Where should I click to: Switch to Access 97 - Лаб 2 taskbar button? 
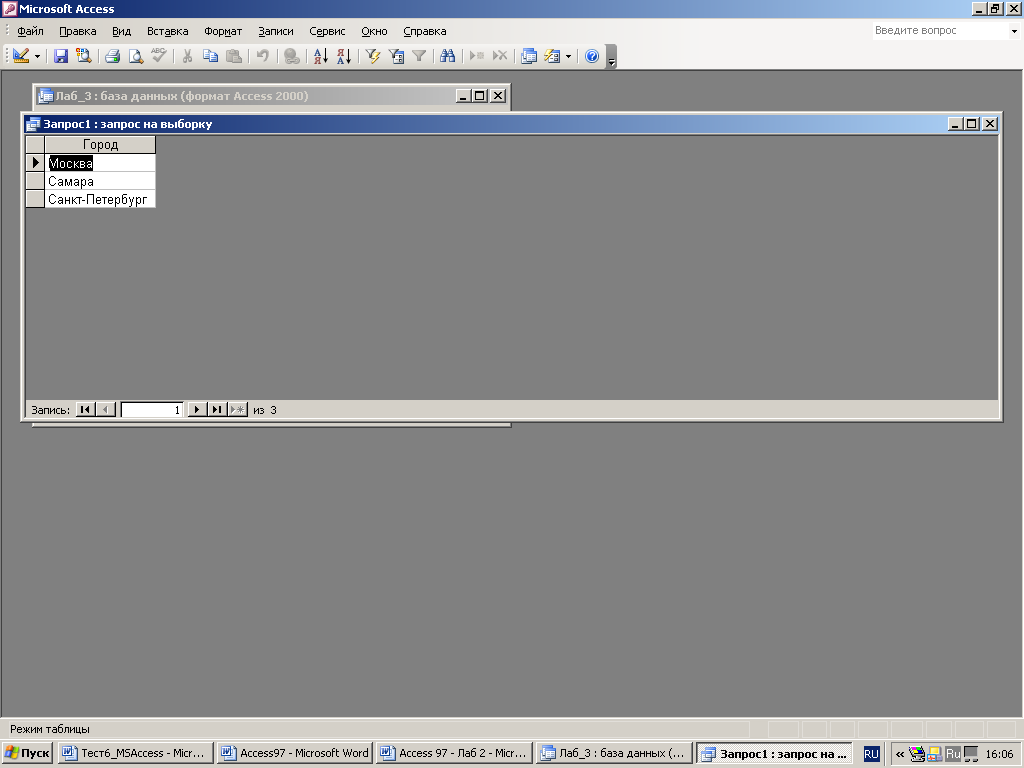pyautogui.click(x=454, y=753)
